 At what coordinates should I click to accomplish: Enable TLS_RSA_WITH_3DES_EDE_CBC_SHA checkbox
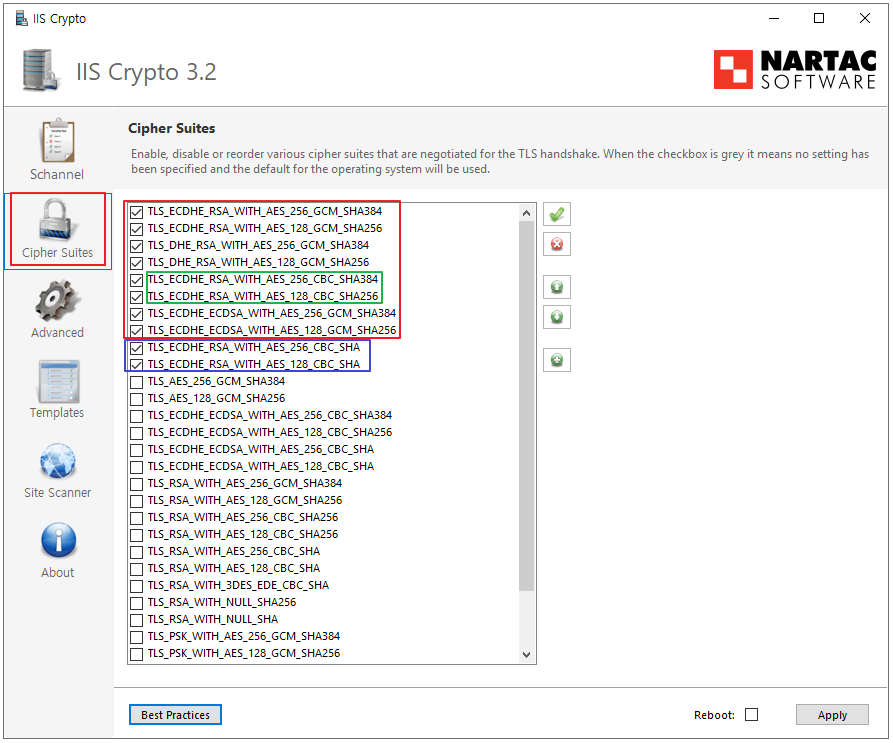click(136, 586)
